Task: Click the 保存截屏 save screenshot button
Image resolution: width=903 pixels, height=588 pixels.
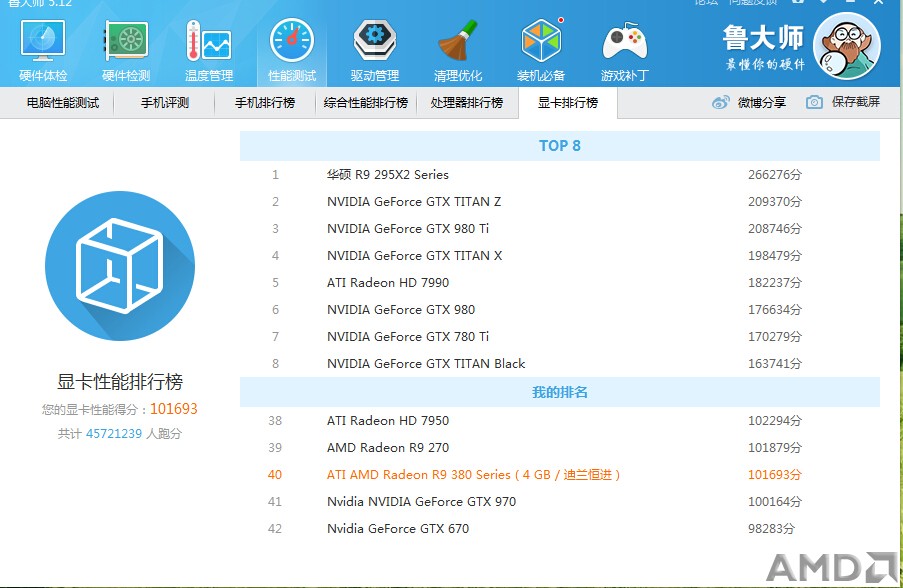Action: coord(856,102)
